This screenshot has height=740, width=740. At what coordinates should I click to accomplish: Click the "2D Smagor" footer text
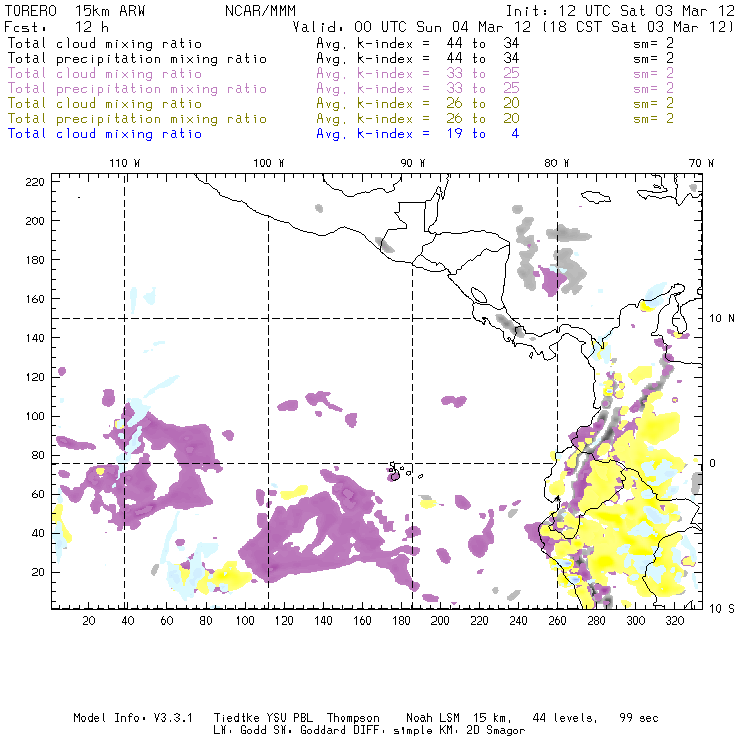(x=496, y=730)
